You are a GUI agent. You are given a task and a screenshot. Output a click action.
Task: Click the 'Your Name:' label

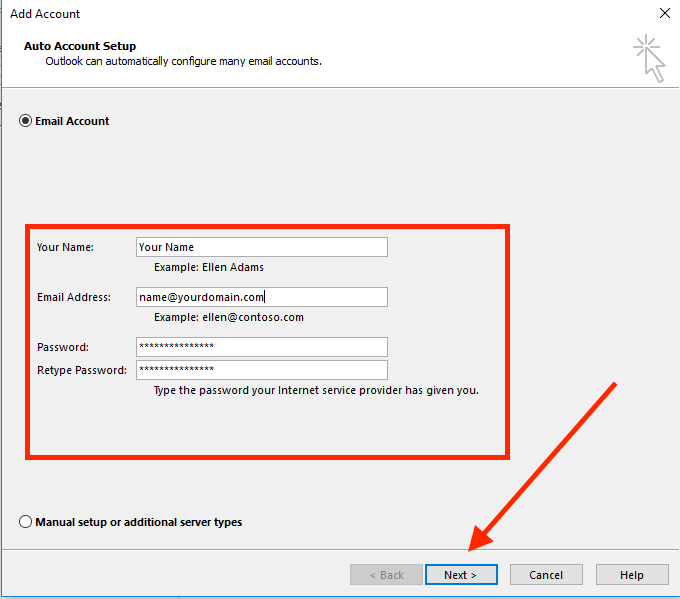coord(65,247)
